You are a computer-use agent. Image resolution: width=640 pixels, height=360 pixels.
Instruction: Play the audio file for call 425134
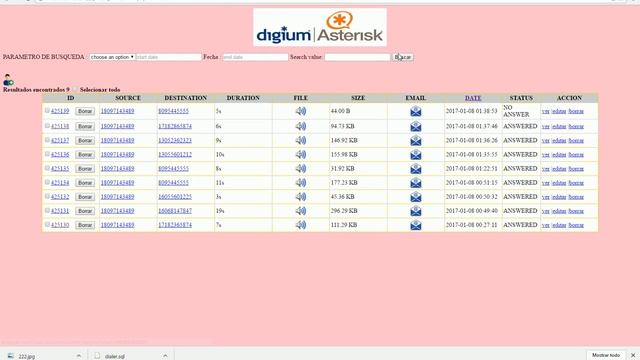301,182
